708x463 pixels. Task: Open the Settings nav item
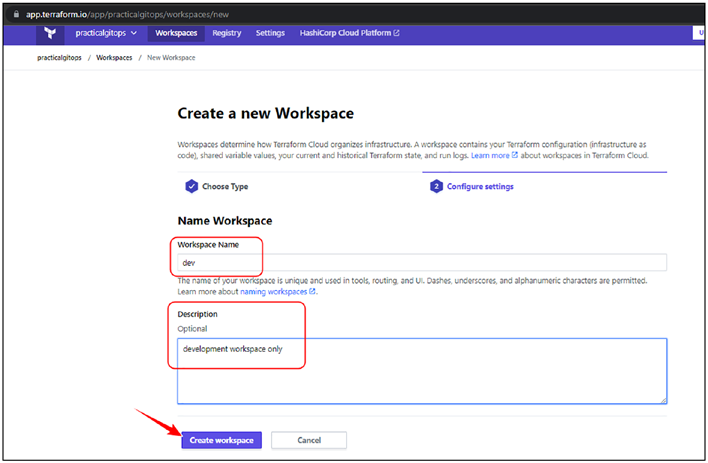270,33
